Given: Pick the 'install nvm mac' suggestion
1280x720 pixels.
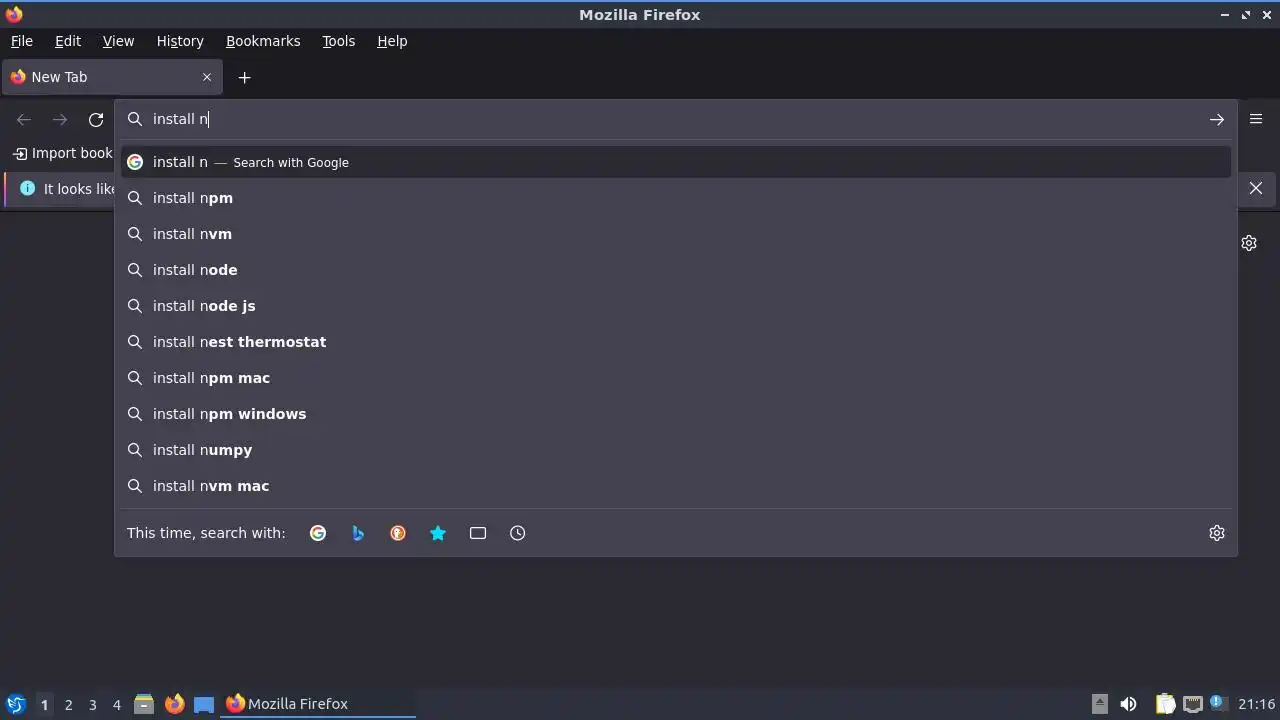Looking at the screenshot, I should point(676,486).
